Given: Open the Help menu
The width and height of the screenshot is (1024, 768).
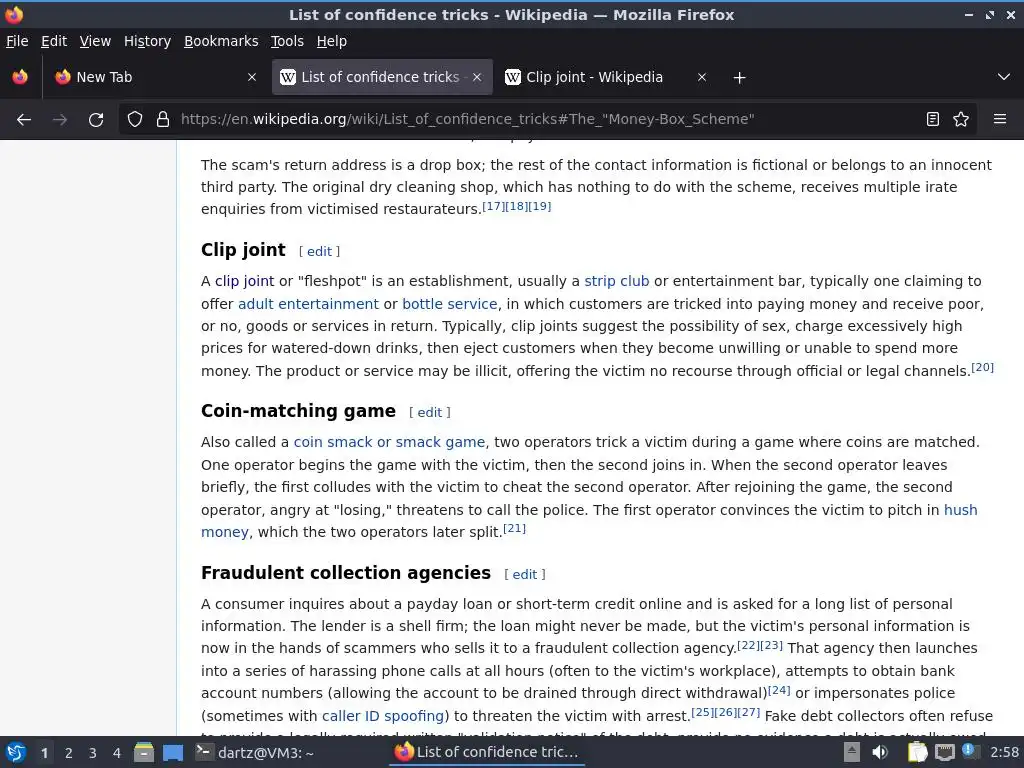Looking at the screenshot, I should (x=332, y=41).
